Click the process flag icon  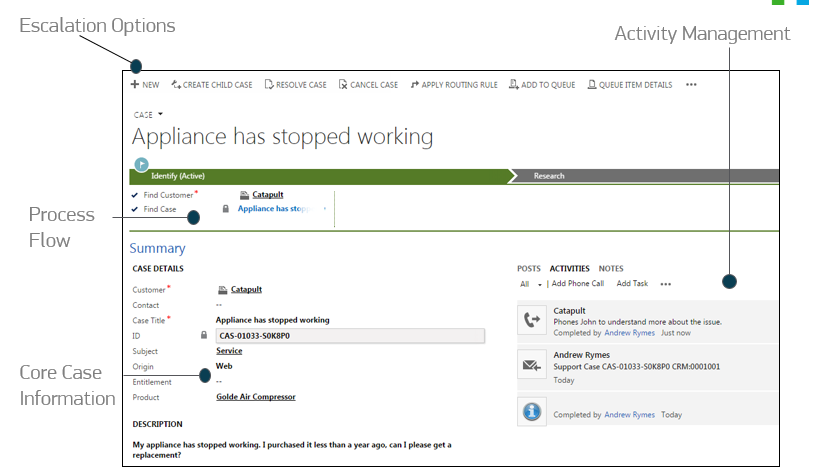[141, 165]
